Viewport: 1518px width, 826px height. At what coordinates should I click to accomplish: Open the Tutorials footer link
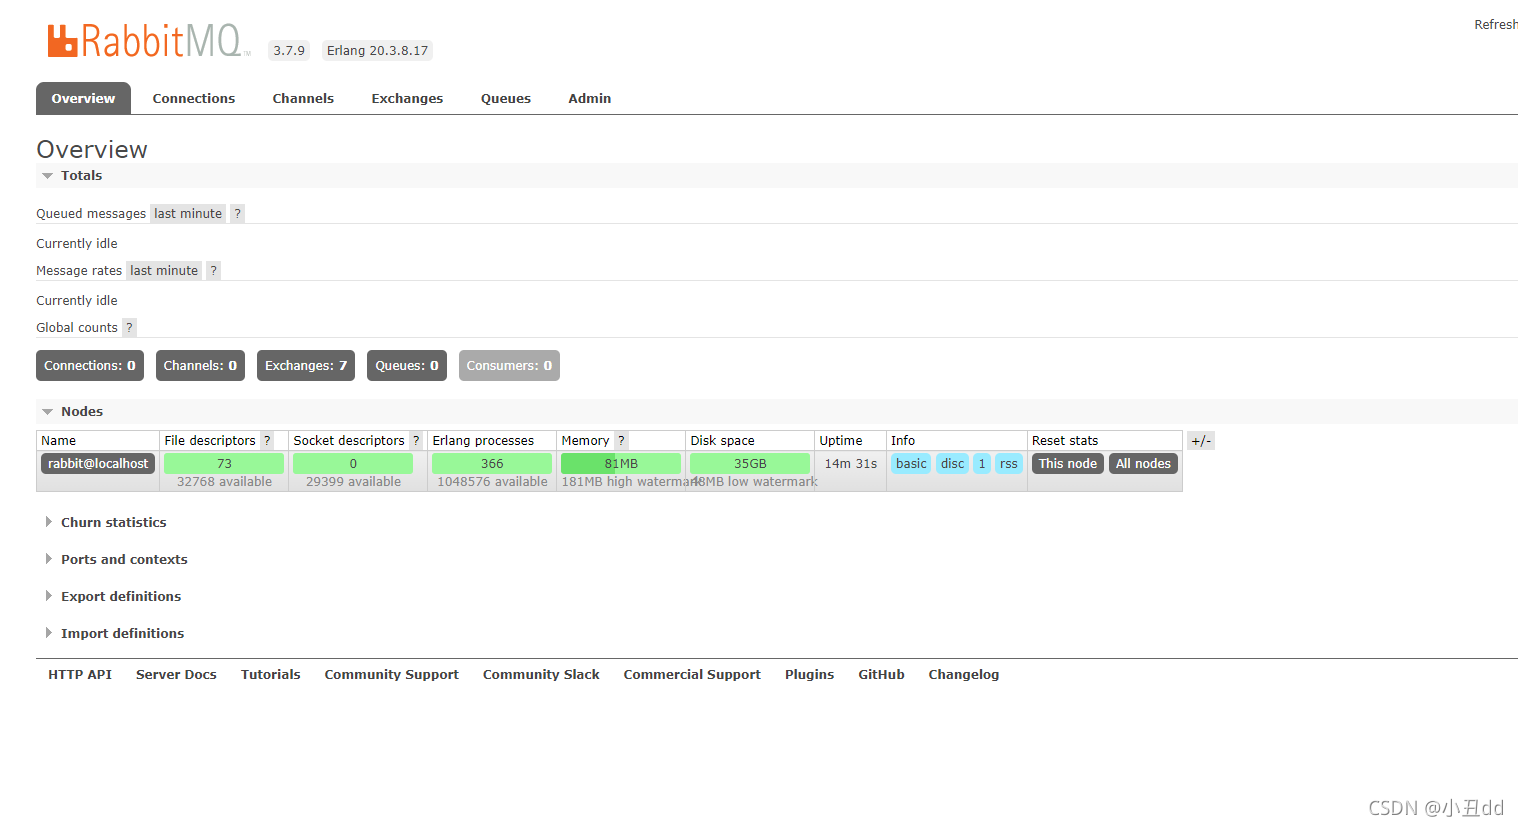pyautogui.click(x=271, y=675)
